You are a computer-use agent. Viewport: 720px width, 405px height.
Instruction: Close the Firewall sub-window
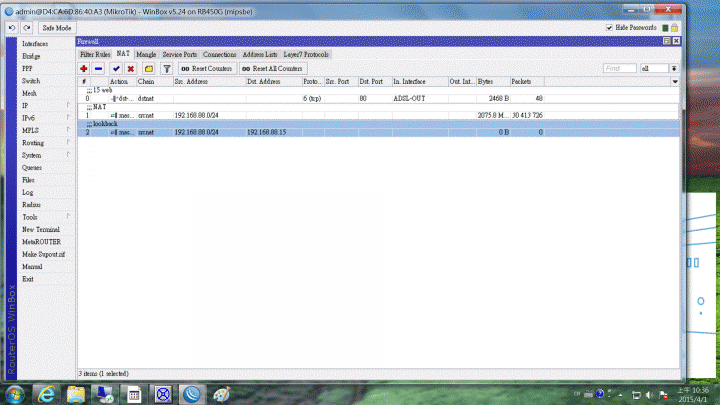[x=676, y=41]
